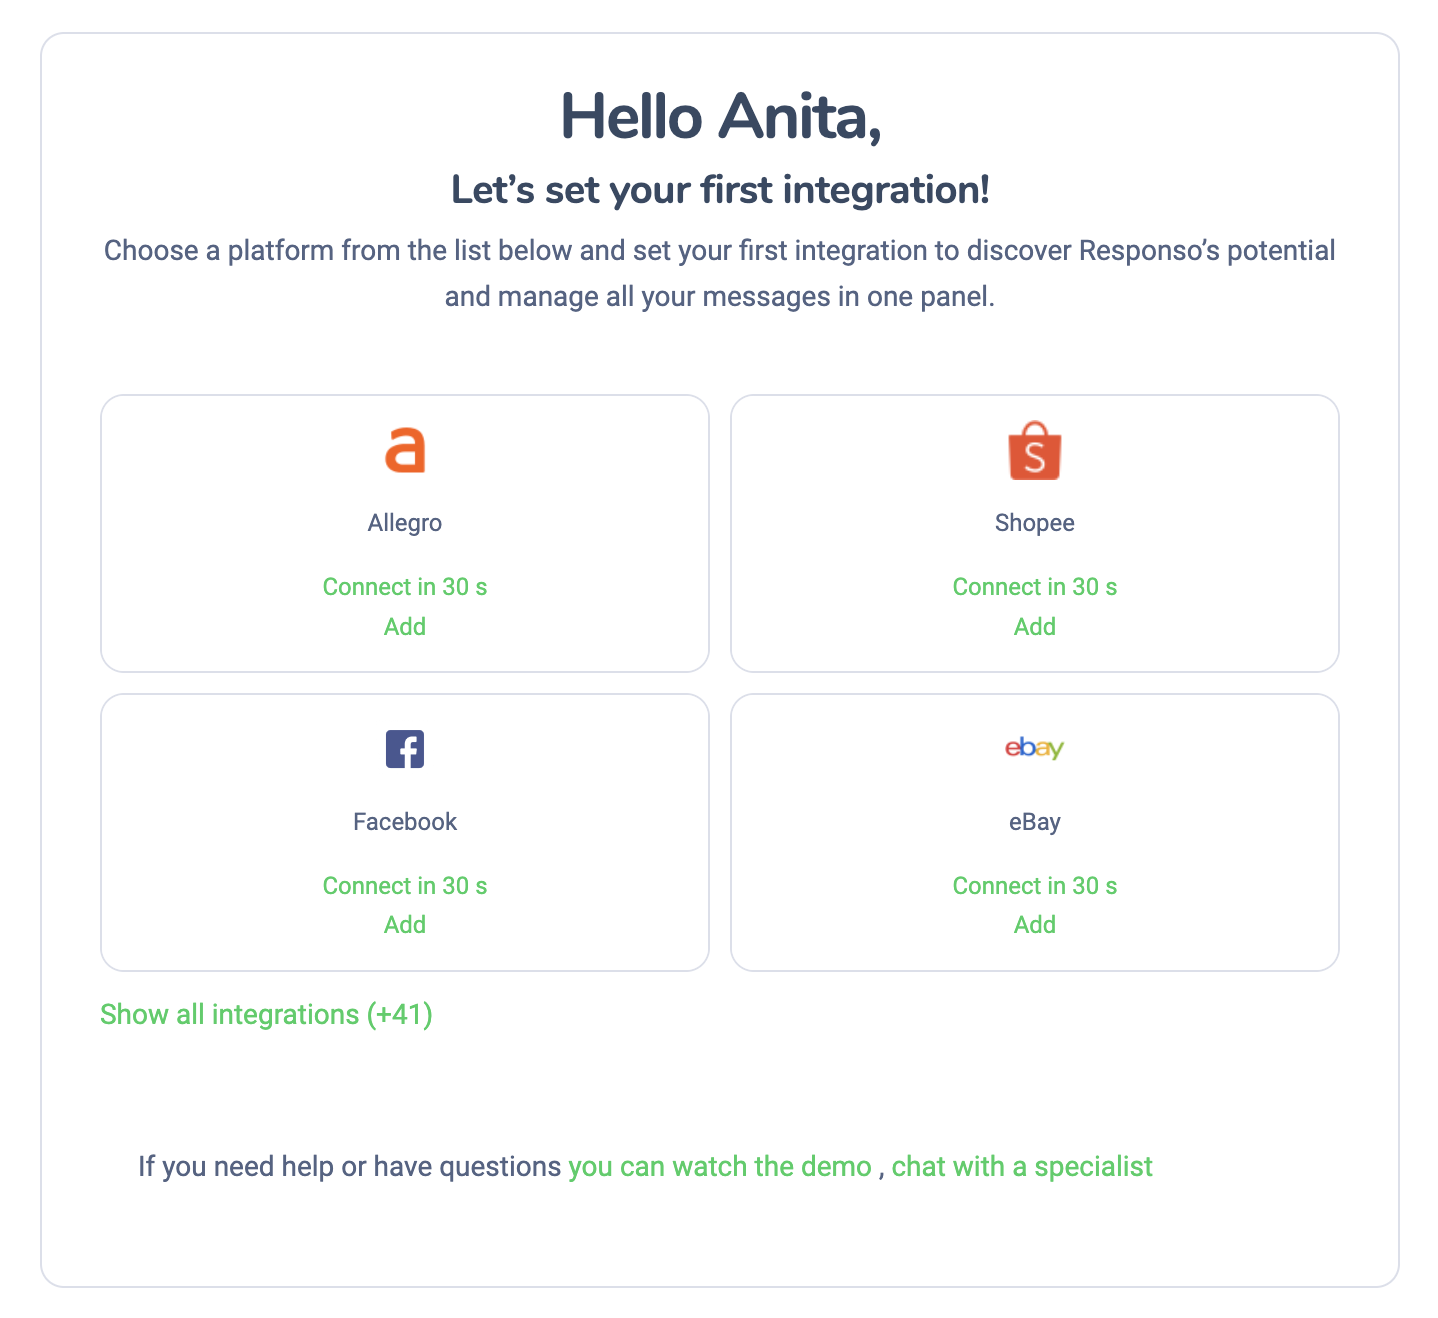Click the Allegro logo icon
Screen dimensions: 1438x1318
tap(405, 450)
